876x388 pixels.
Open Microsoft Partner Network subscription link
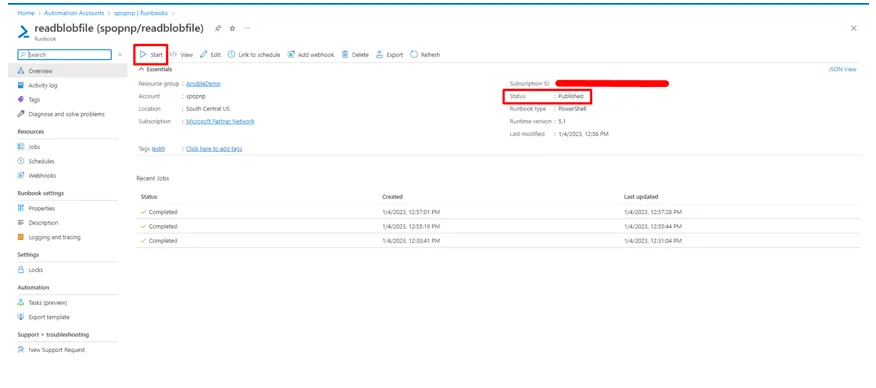(220, 121)
